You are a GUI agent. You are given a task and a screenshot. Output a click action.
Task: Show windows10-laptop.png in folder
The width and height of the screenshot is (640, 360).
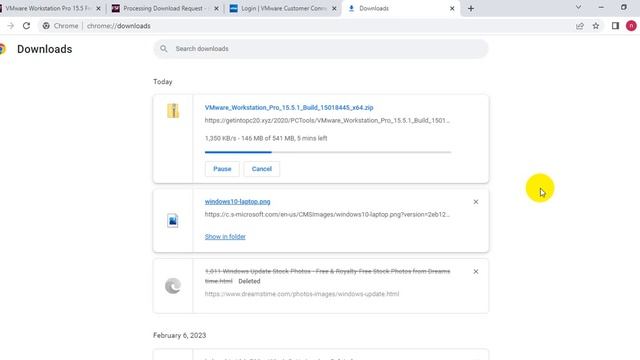tap(225, 237)
